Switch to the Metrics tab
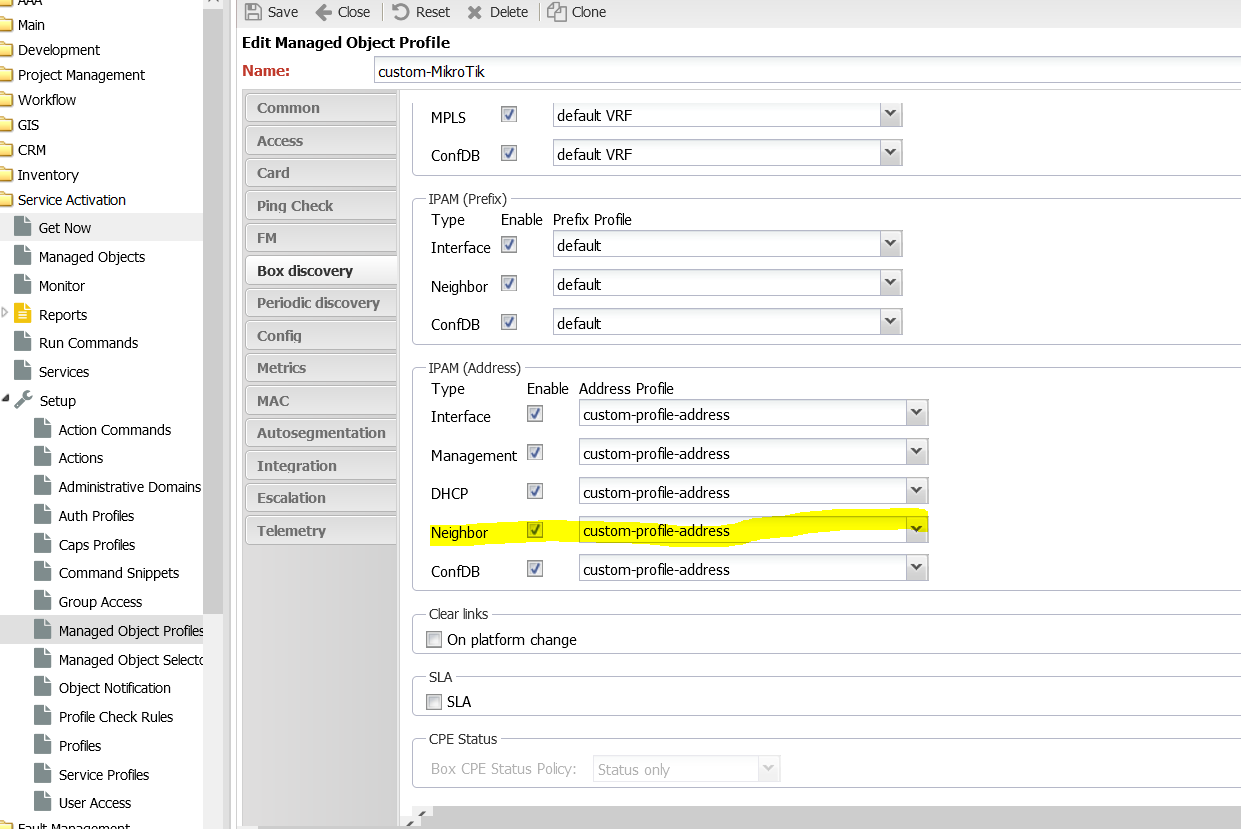Screen dimensions: 1241x829 pos(320,368)
